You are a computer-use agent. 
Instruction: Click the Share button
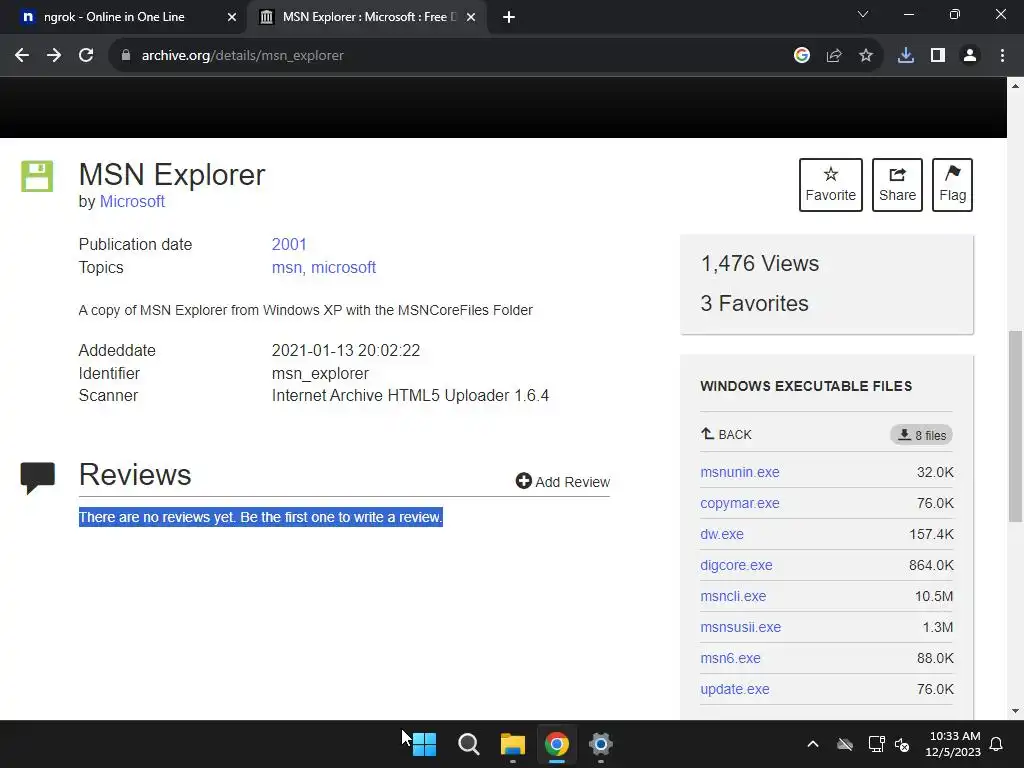[x=897, y=185]
